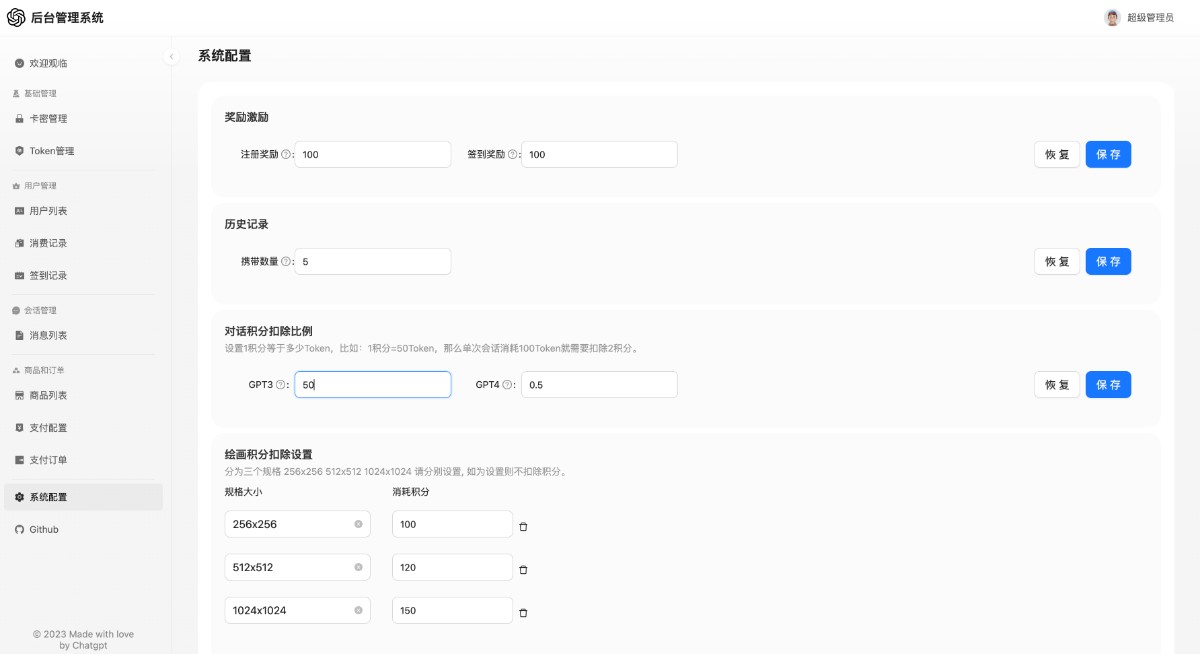Save the 对话积分扣除比例 settings
The height and width of the screenshot is (654, 1200).
point(1108,385)
